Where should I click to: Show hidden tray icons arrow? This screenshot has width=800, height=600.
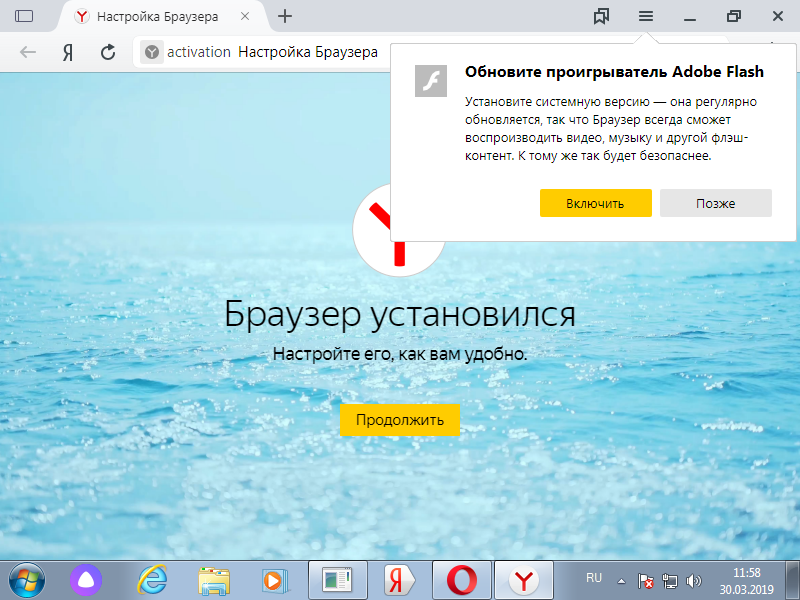[621, 581]
